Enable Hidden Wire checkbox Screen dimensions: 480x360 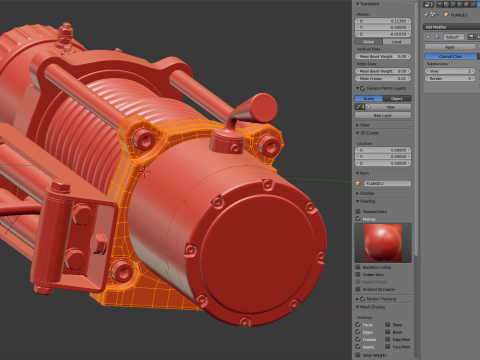[x=358, y=274]
